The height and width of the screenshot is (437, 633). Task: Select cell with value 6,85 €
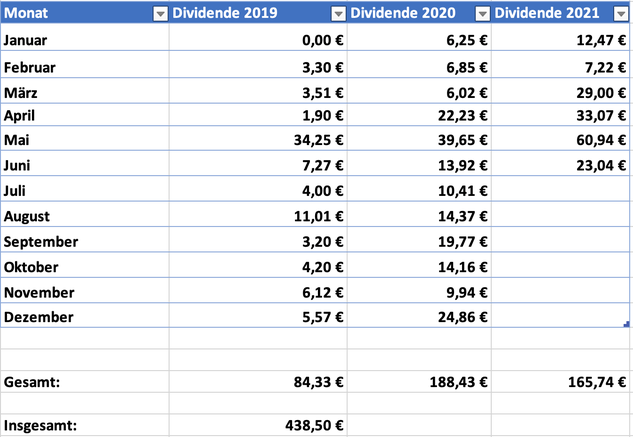419,64
